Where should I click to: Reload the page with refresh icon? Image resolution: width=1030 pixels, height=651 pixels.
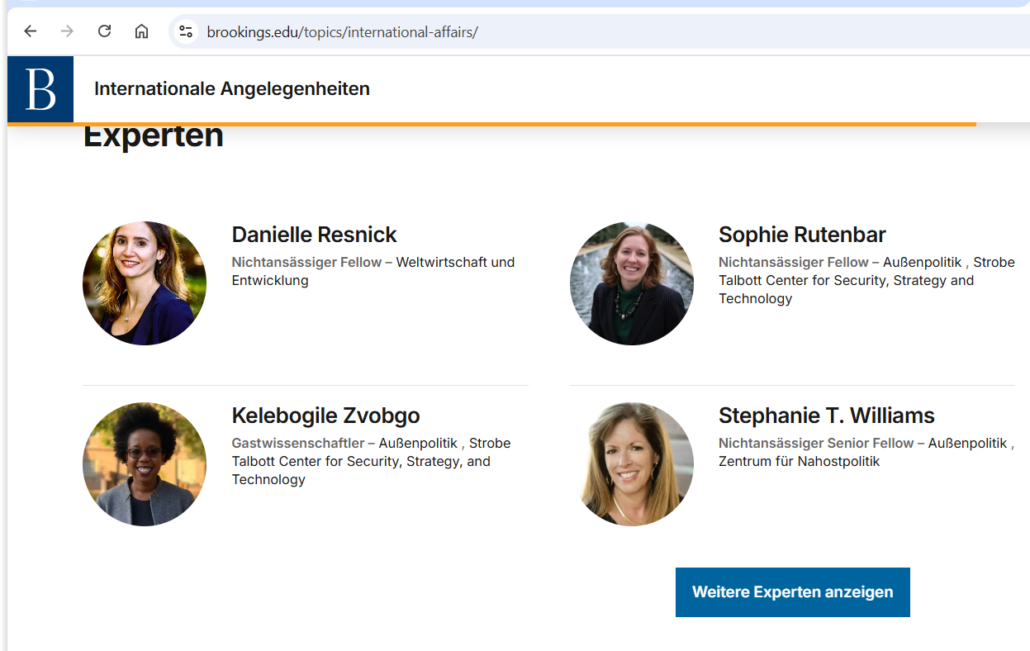click(x=104, y=31)
